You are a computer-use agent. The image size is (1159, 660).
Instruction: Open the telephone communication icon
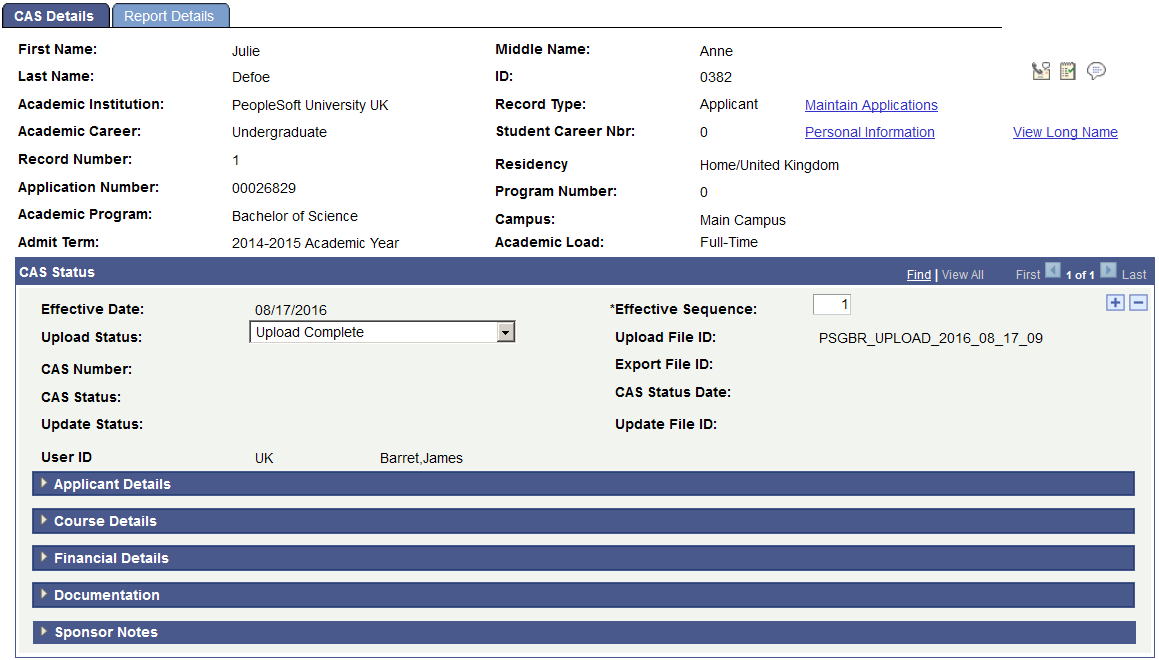tap(1041, 71)
